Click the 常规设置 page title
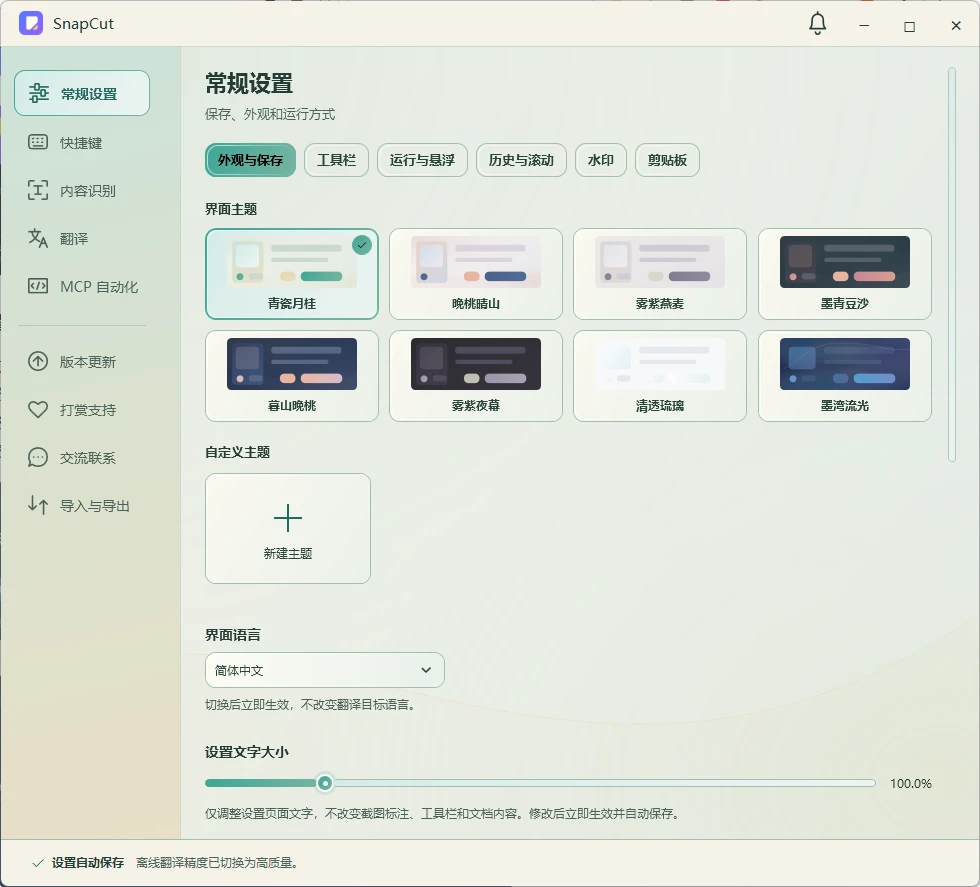980x887 pixels. click(x=249, y=84)
